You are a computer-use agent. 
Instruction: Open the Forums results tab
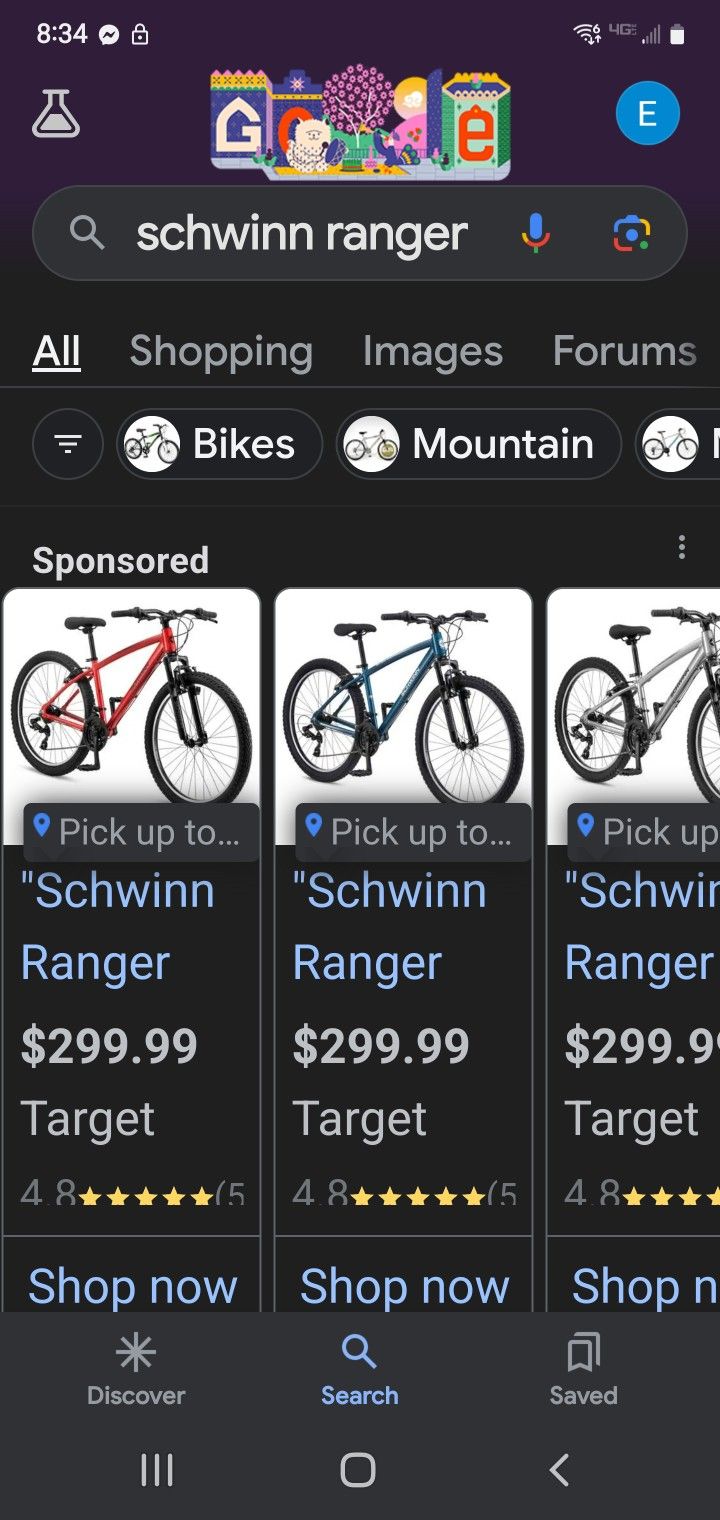[624, 351]
